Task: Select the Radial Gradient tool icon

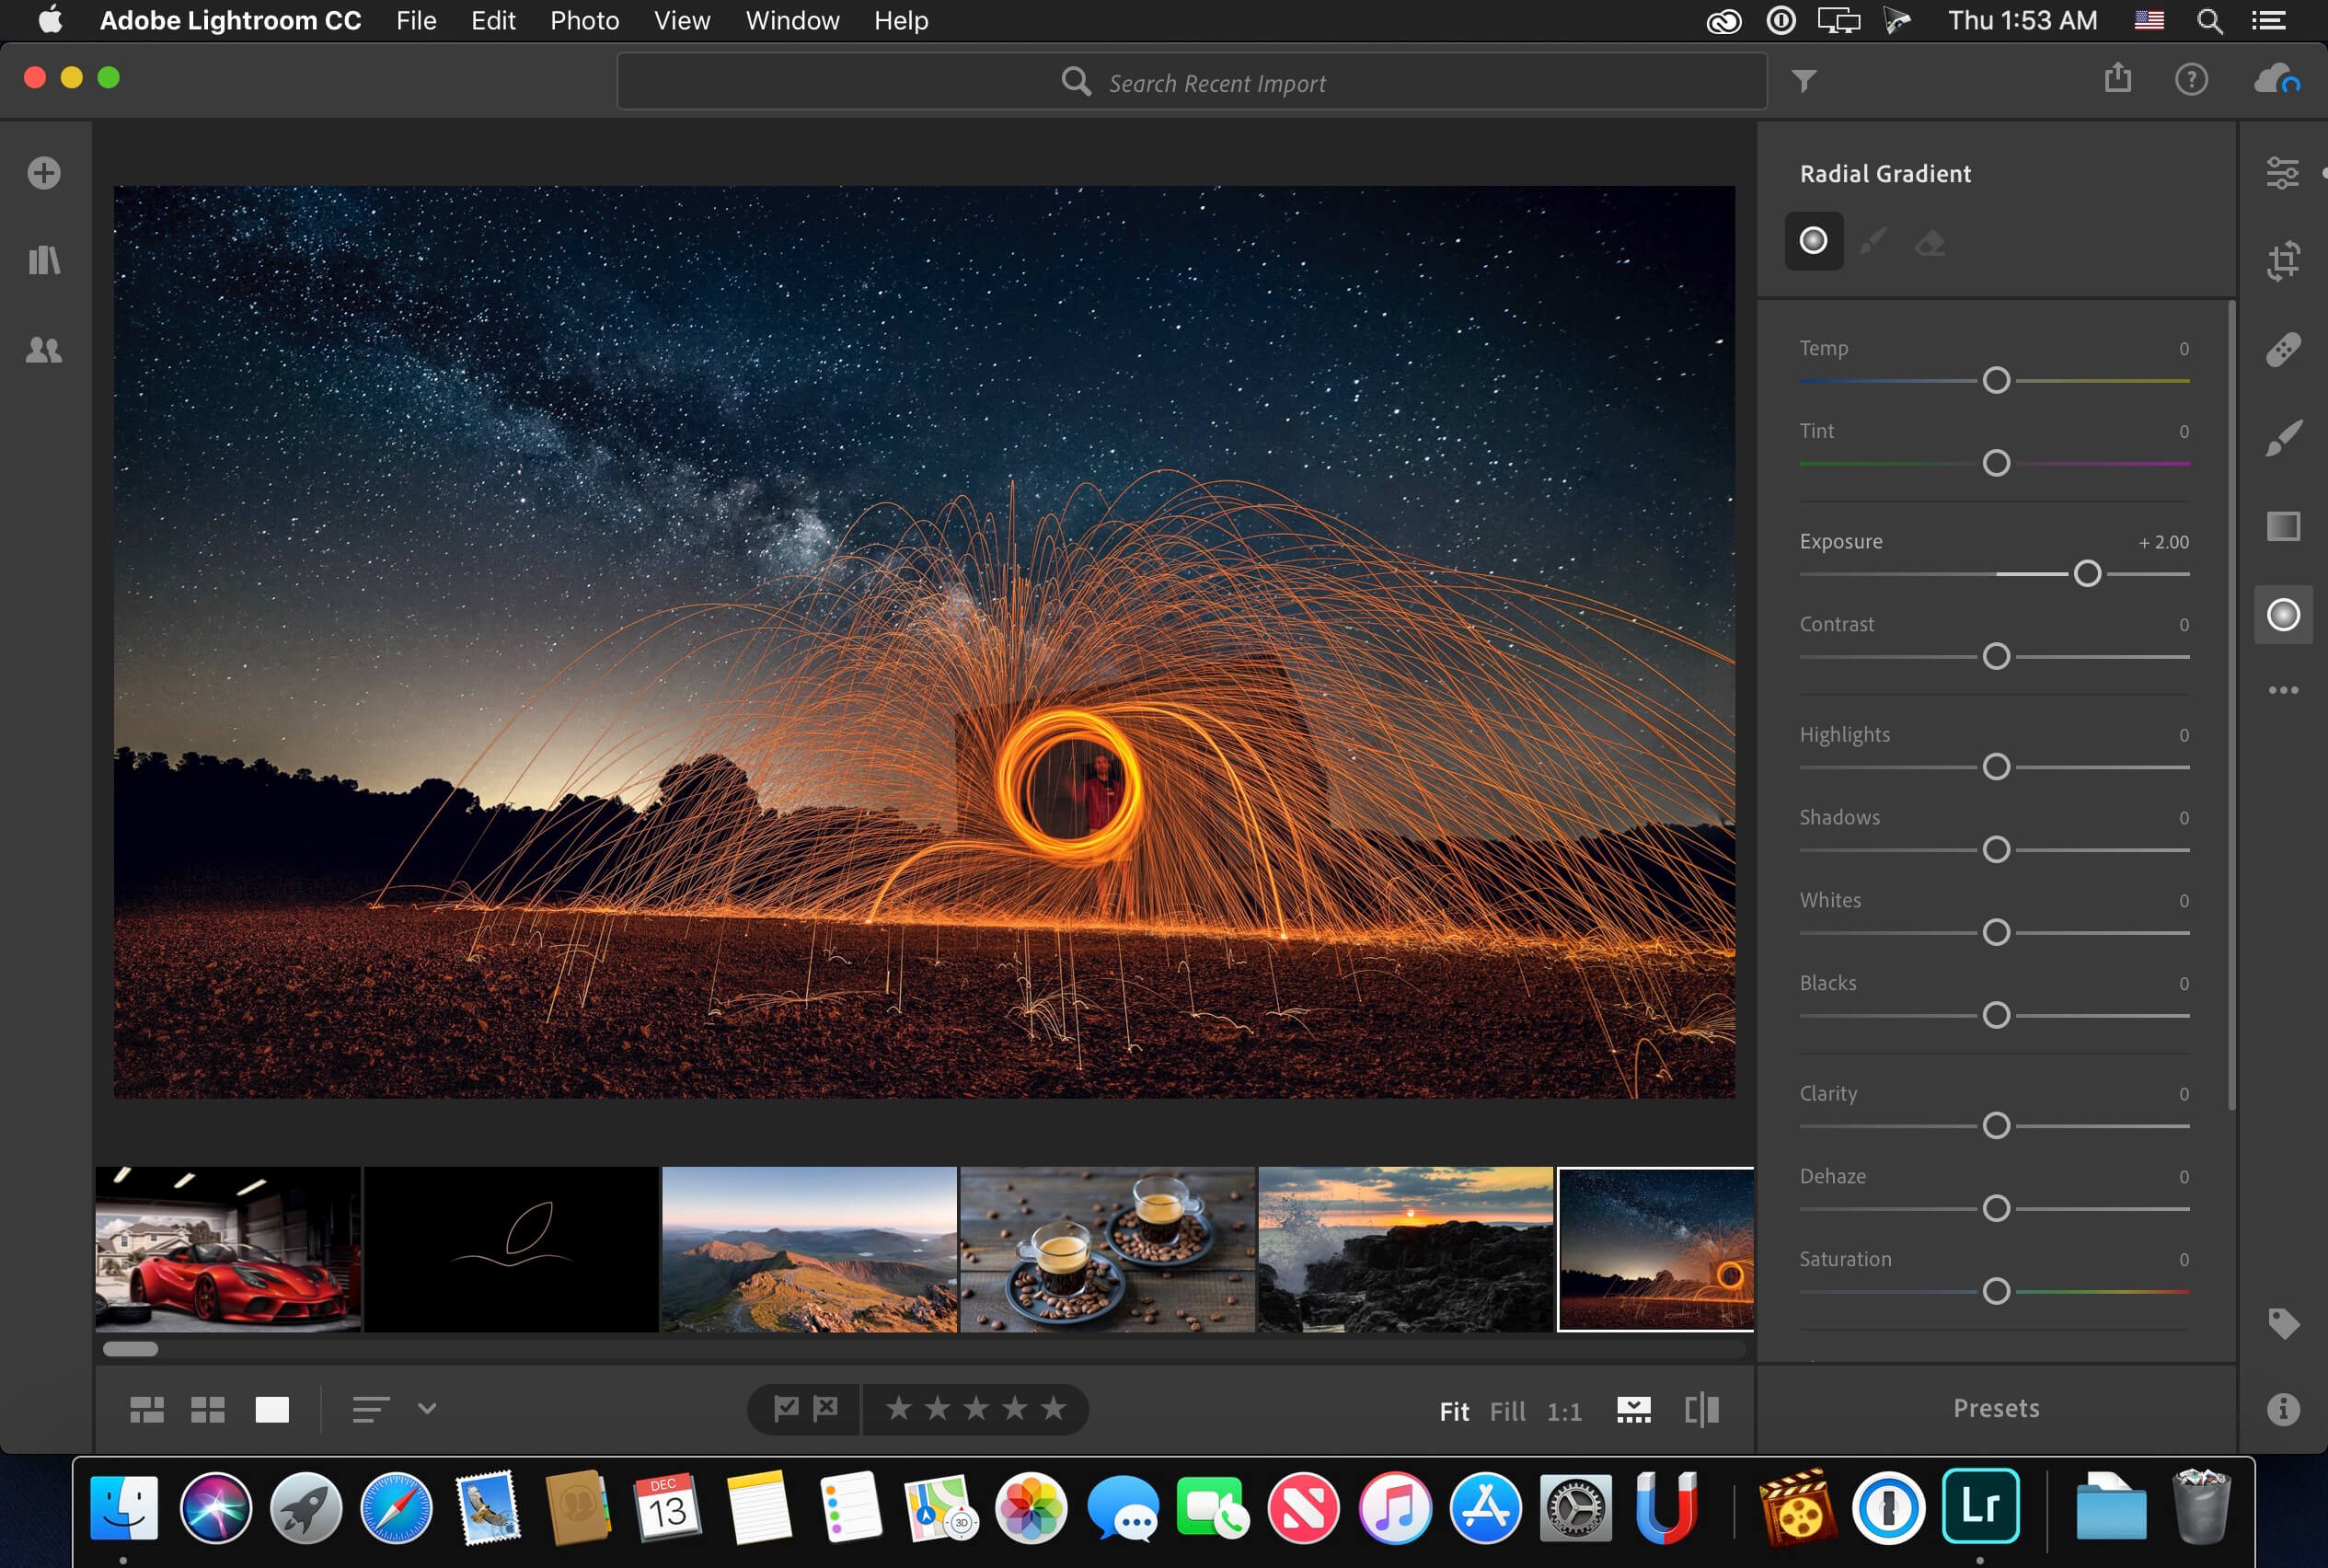Action: tap(2284, 613)
